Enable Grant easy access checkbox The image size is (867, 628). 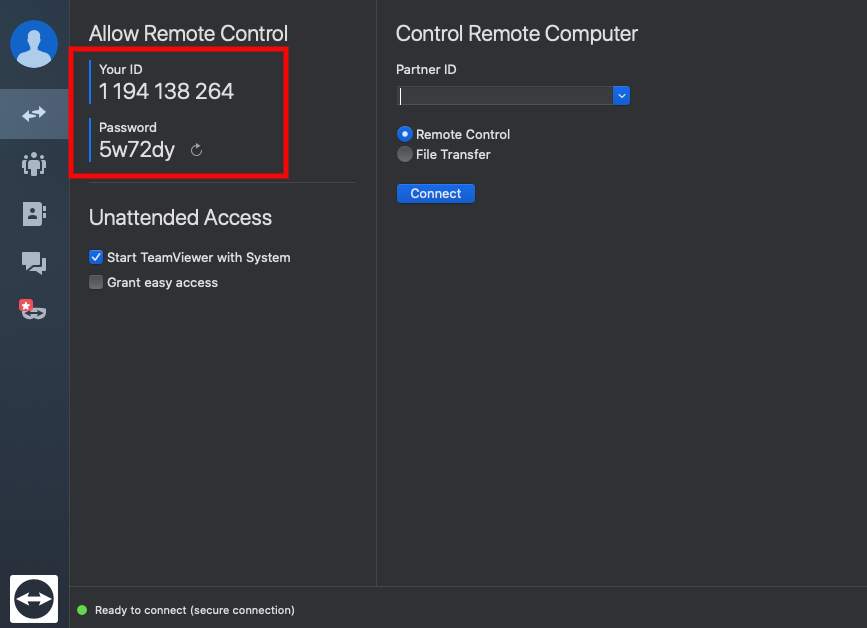[x=96, y=282]
